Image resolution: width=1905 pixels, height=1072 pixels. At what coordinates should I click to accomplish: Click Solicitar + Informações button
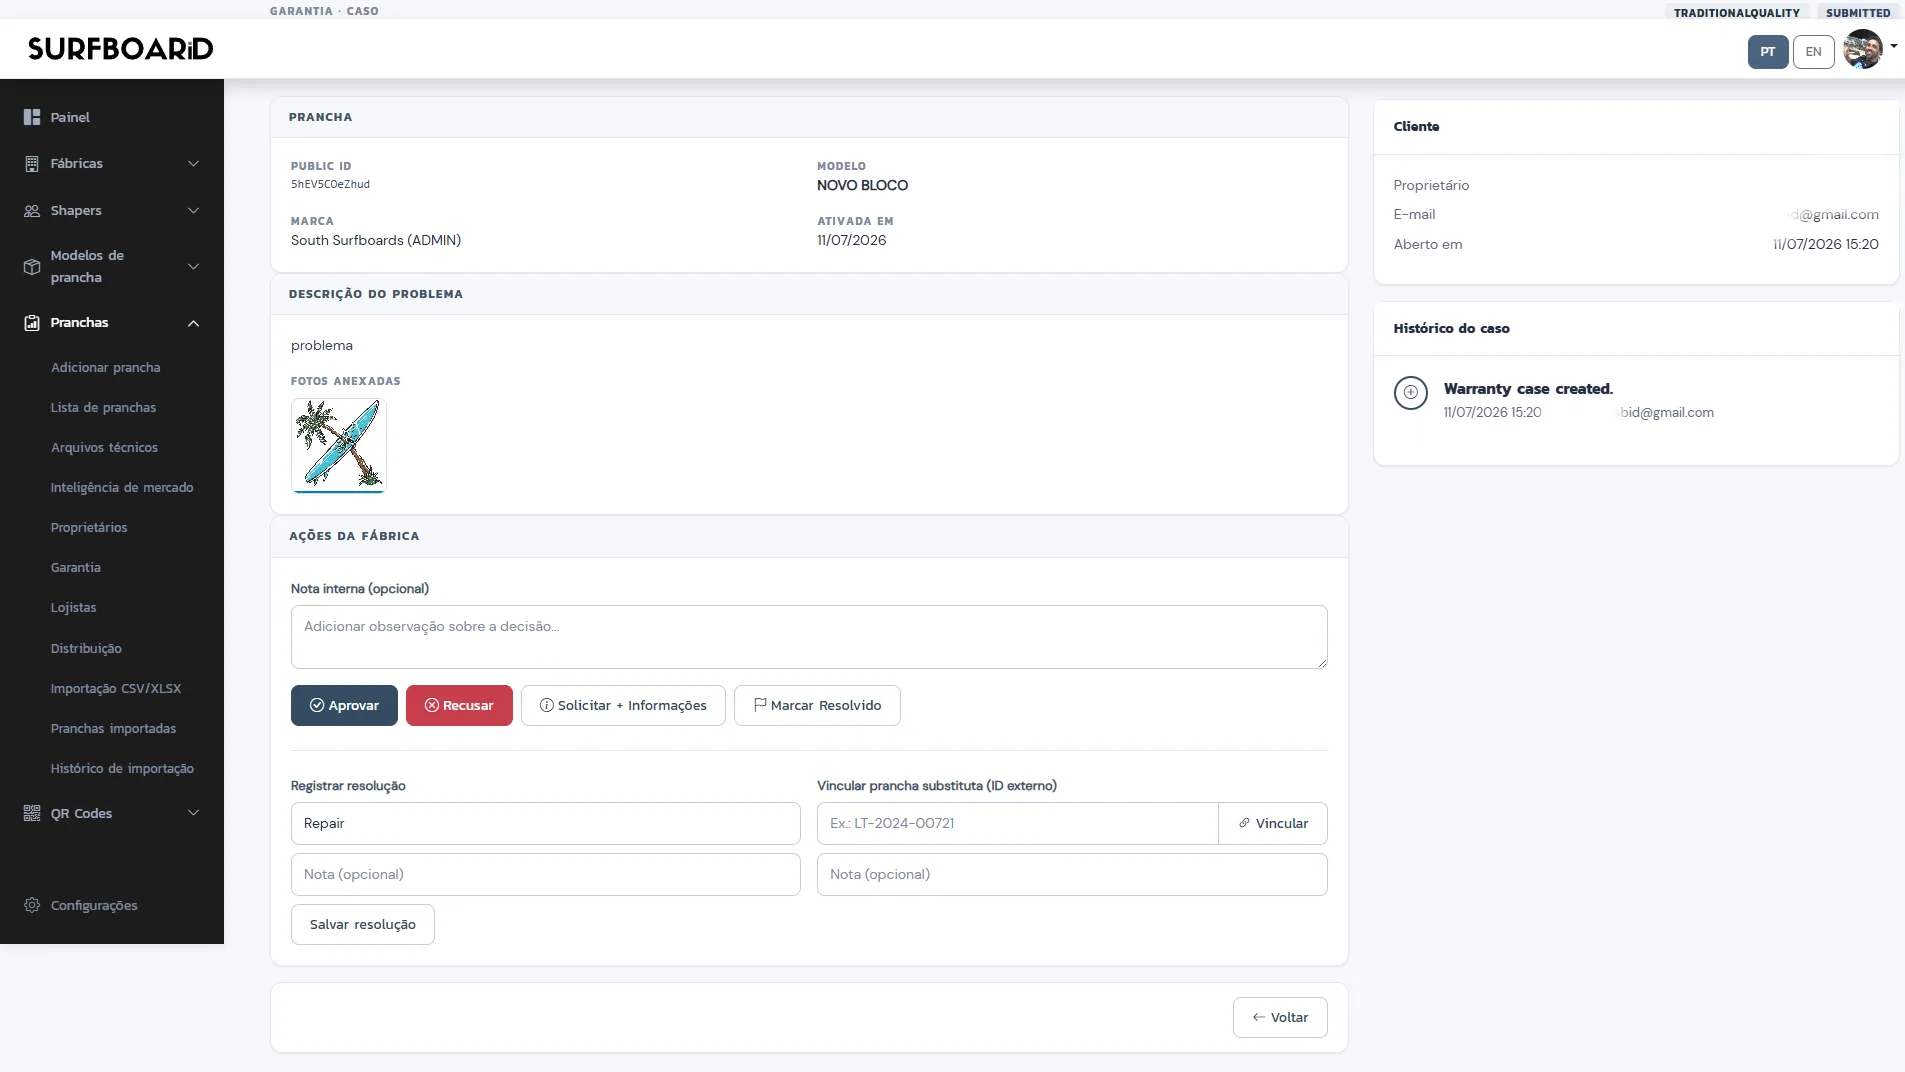click(623, 705)
